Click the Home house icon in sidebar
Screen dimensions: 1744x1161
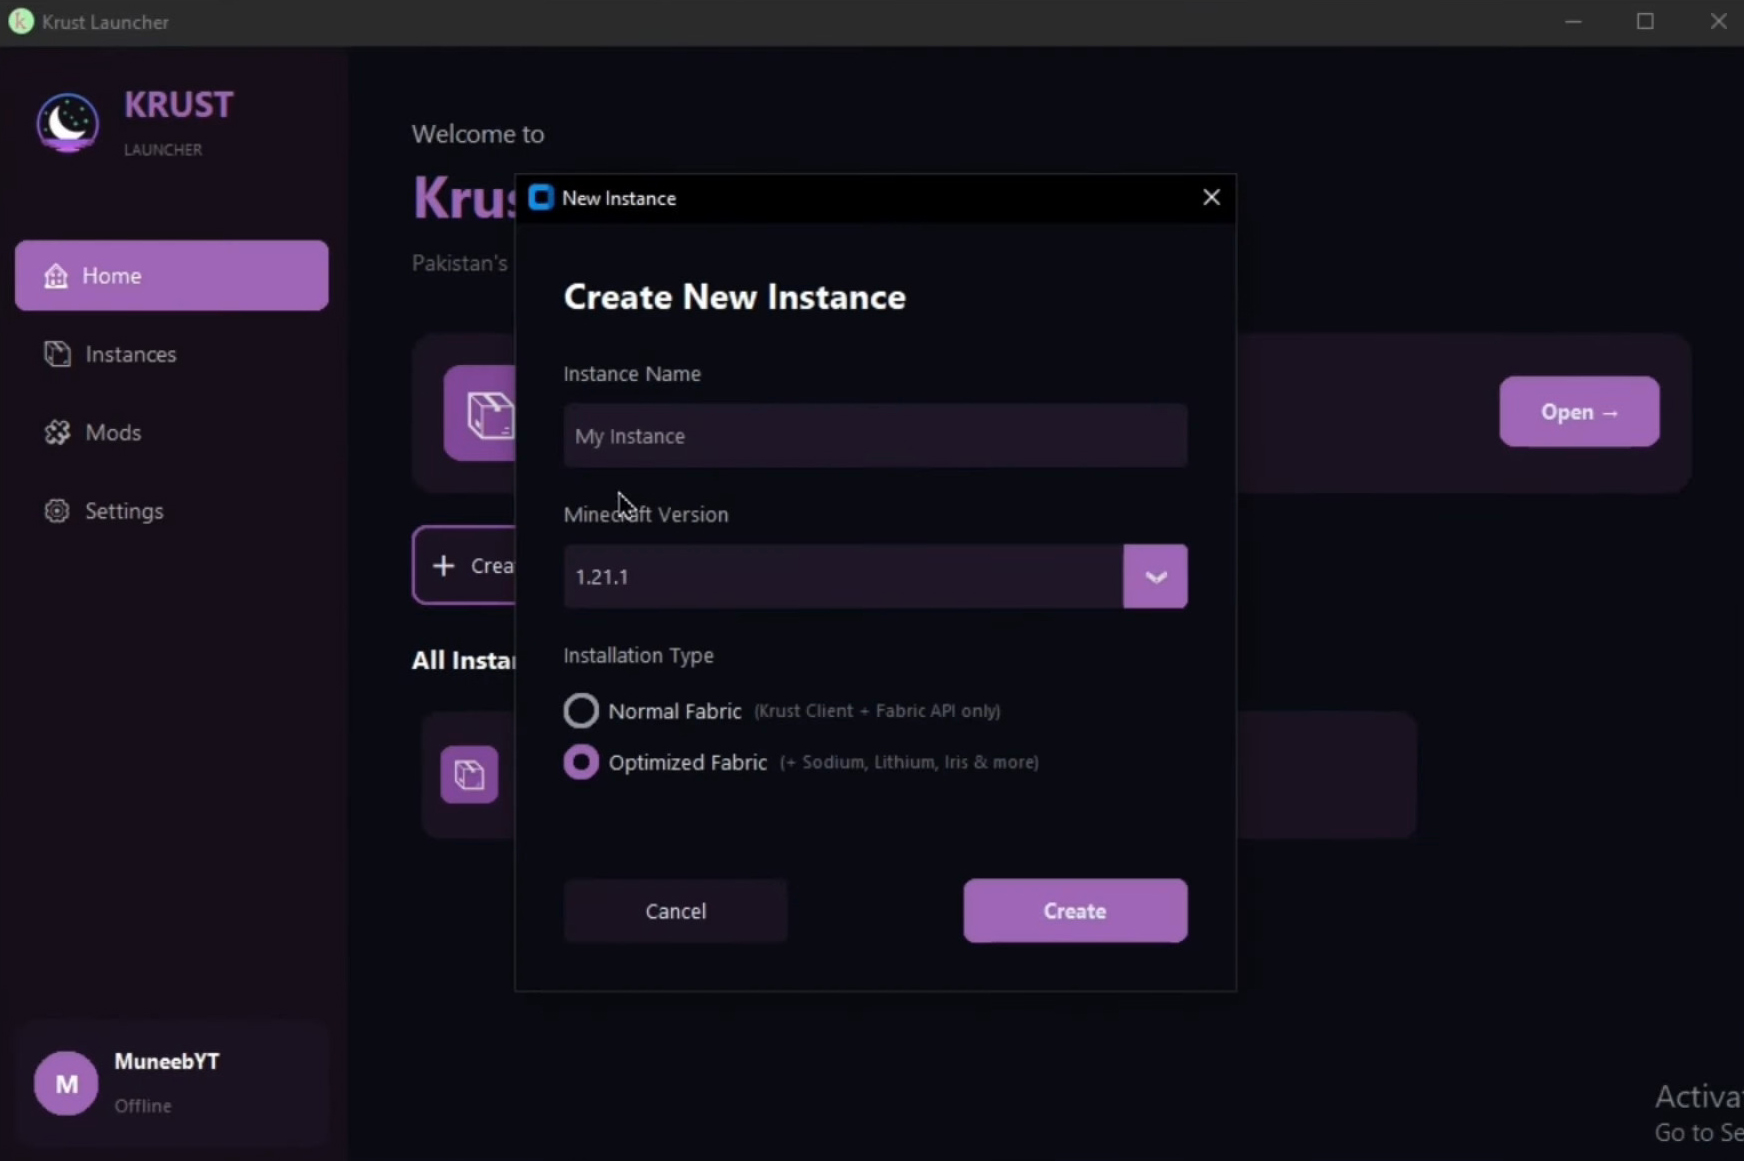pos(56,276)
